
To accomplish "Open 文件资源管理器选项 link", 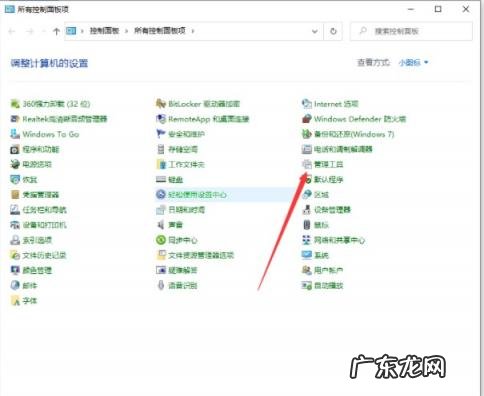I will point(201,255).
